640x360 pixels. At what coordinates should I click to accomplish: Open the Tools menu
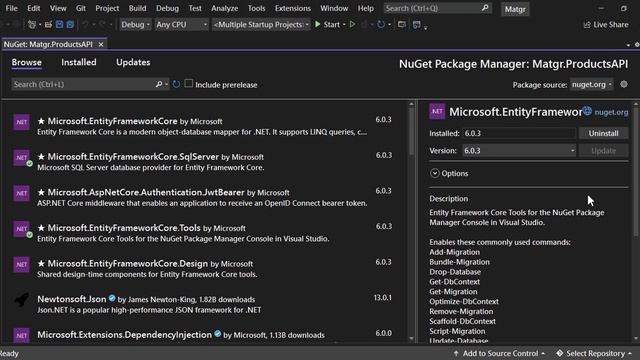pyautogui.click(x=256, y=8)
